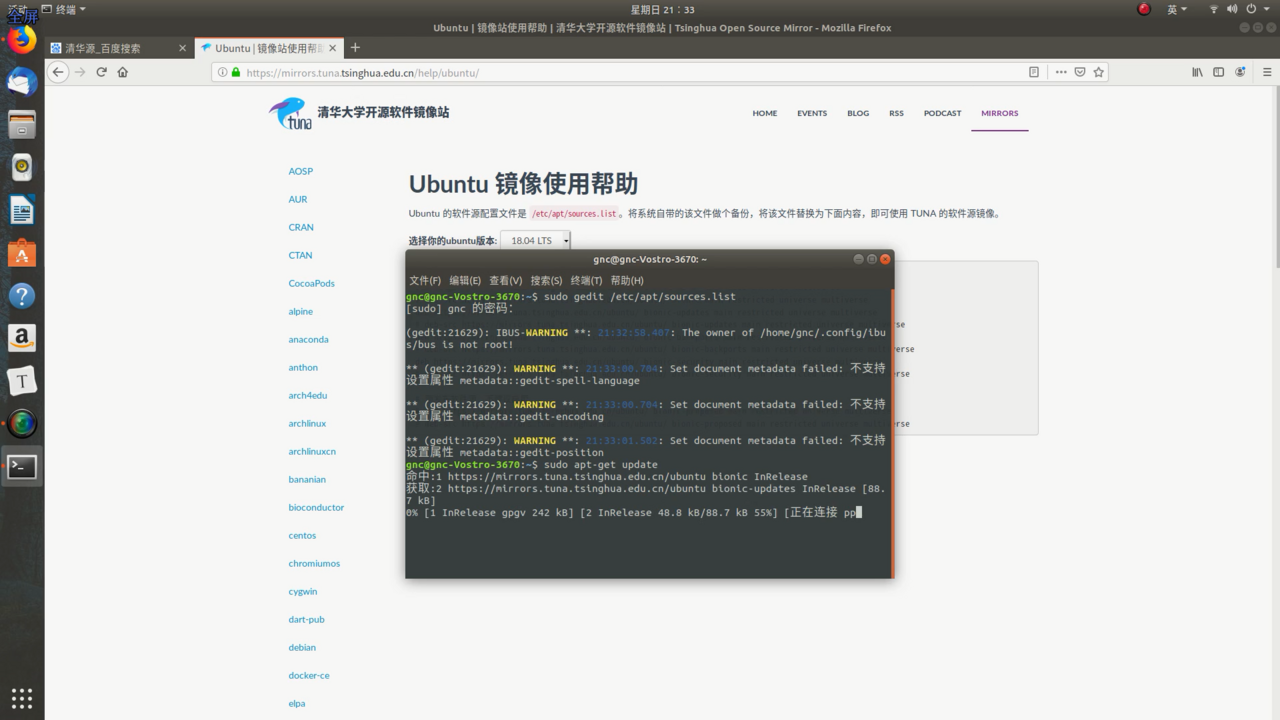Reload the page in Firefox

pos(101,72)
